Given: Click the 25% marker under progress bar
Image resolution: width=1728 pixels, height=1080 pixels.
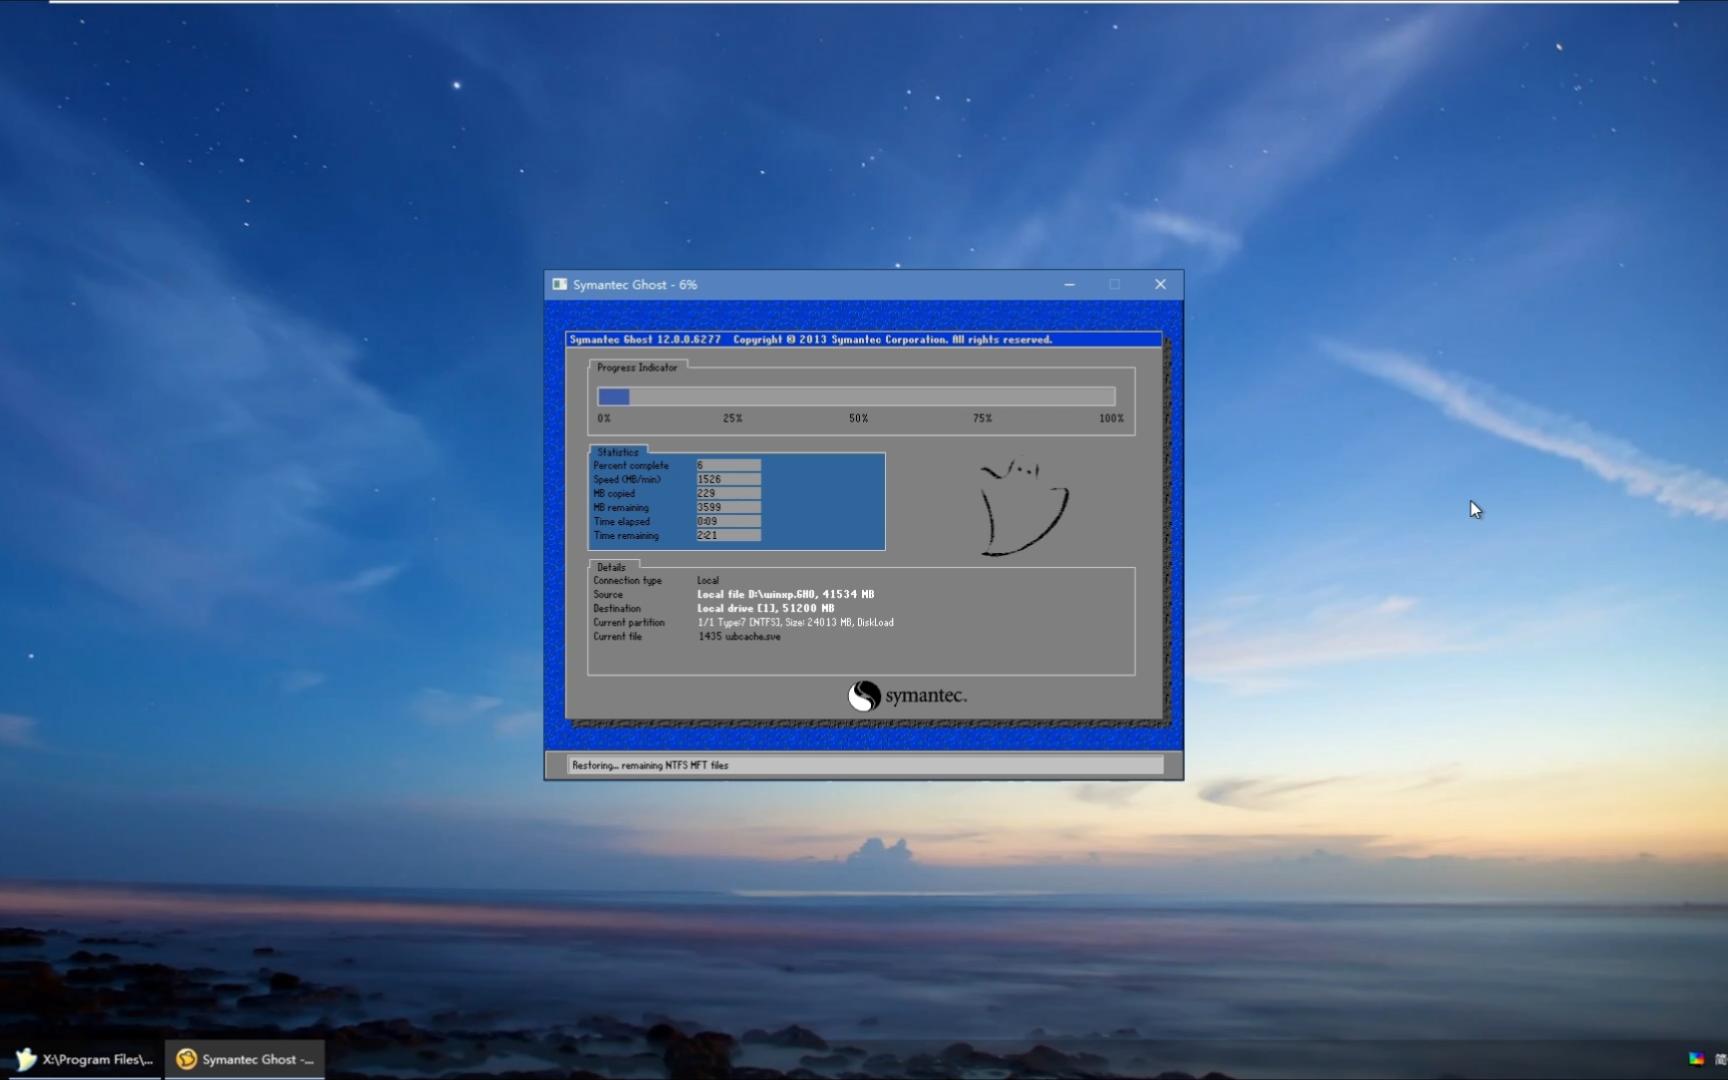Looking at the screenshot, I should tap(733, 419).
